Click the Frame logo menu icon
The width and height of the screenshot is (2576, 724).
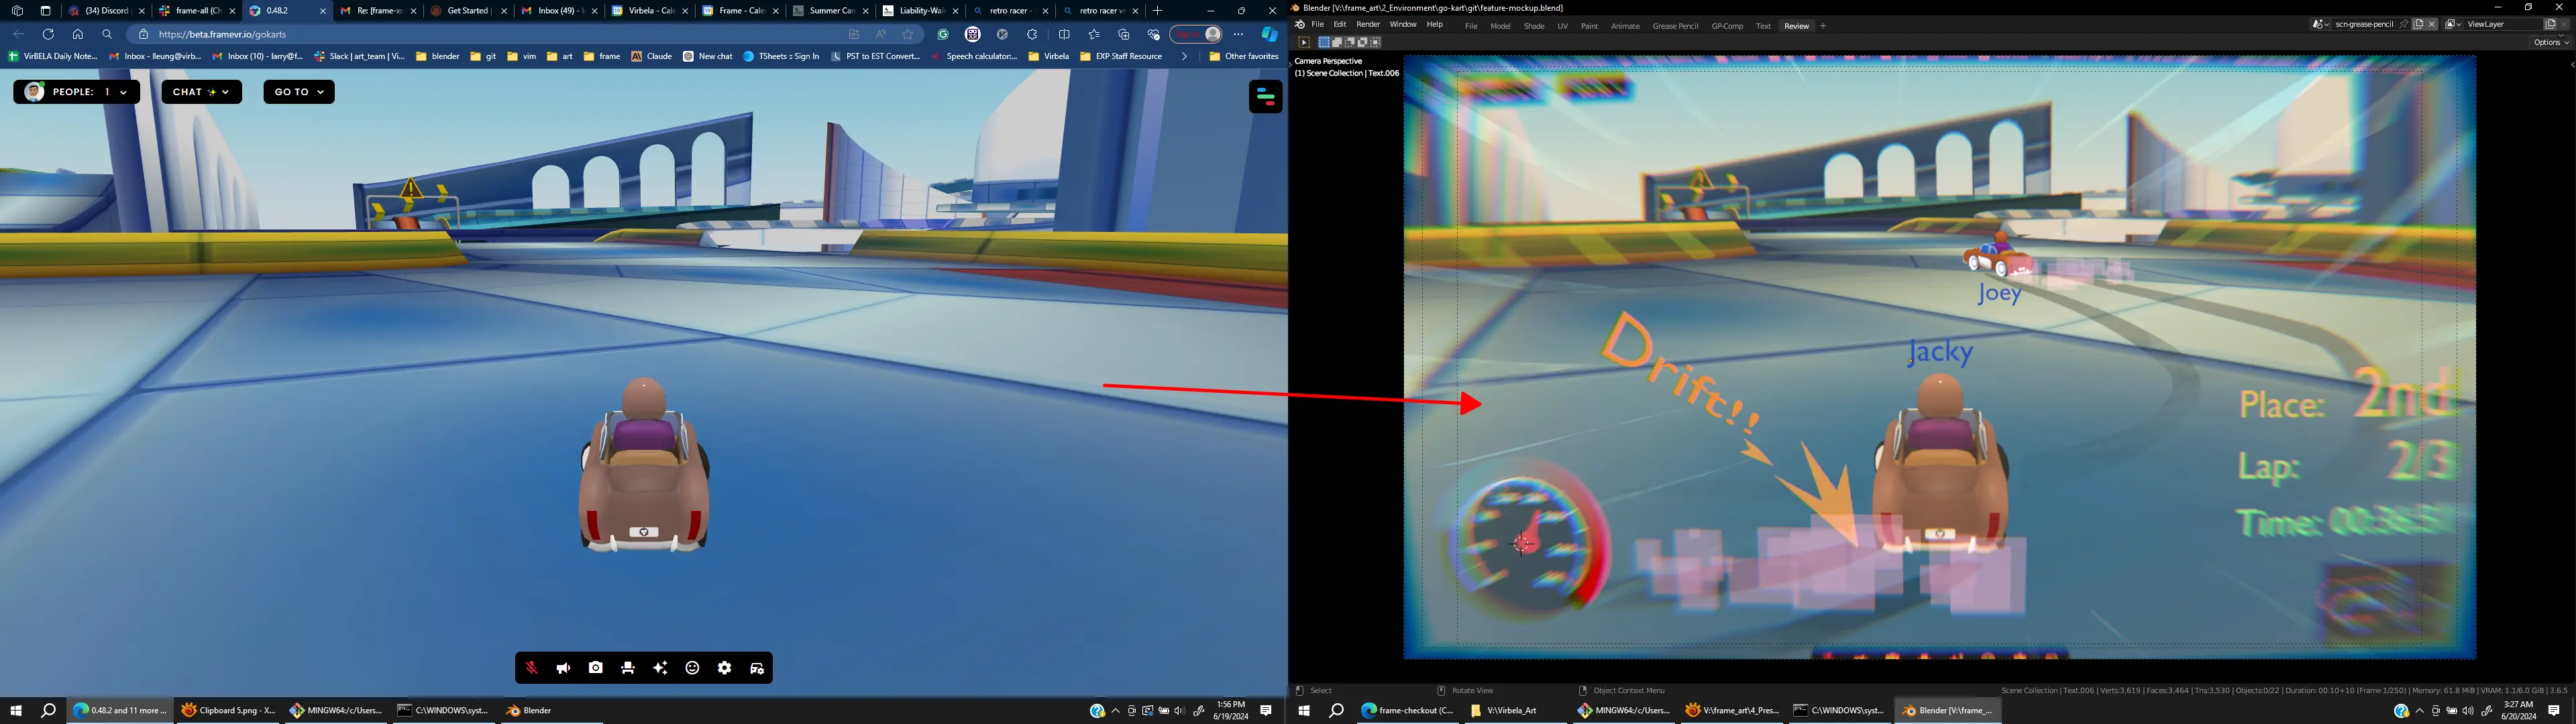[x=1265, y=97]
